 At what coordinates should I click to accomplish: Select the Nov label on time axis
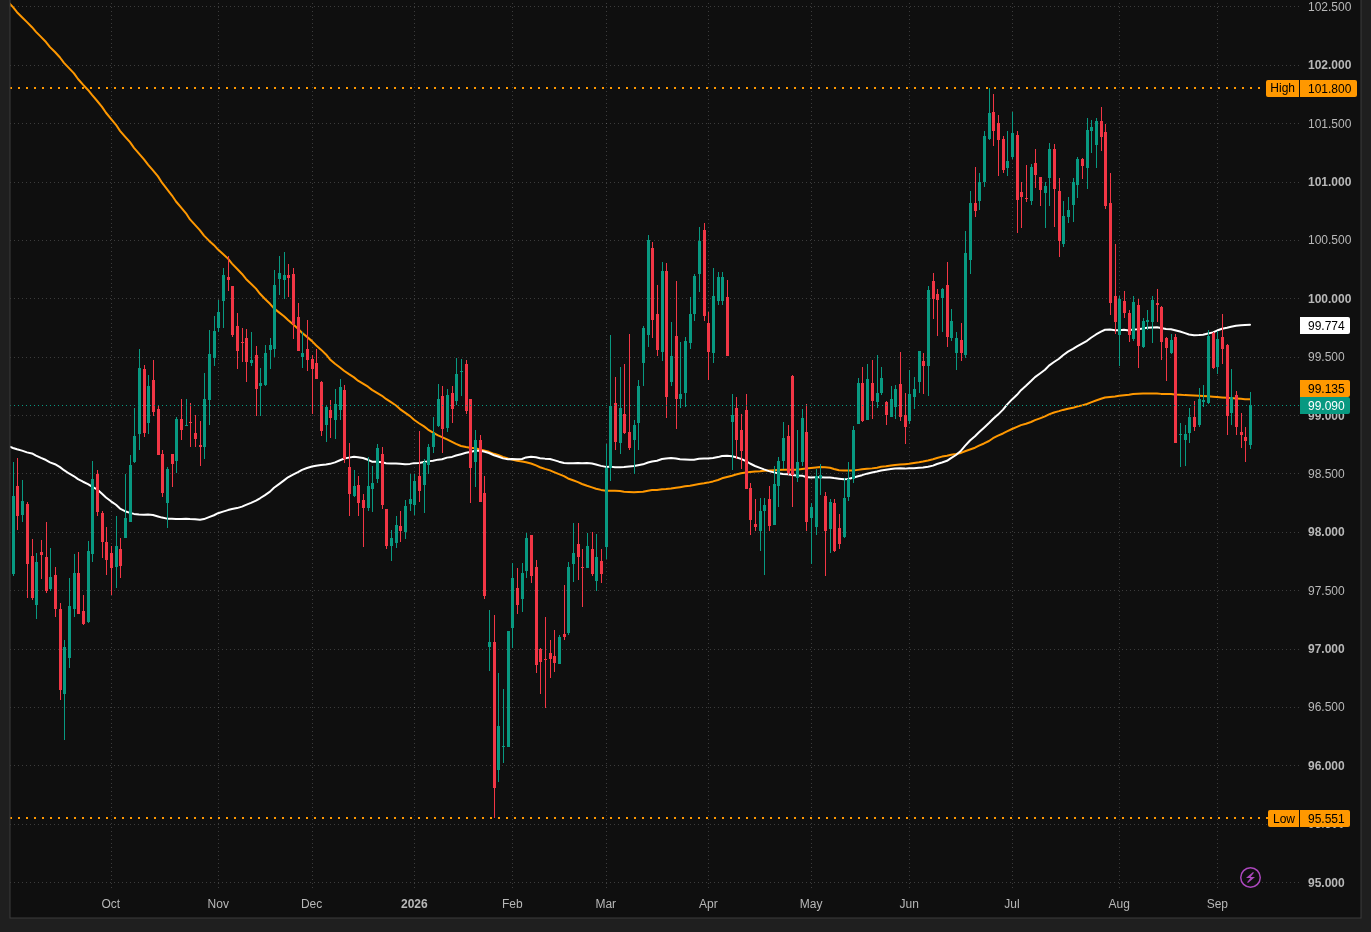pyautogui.click(x=218, y=904)
